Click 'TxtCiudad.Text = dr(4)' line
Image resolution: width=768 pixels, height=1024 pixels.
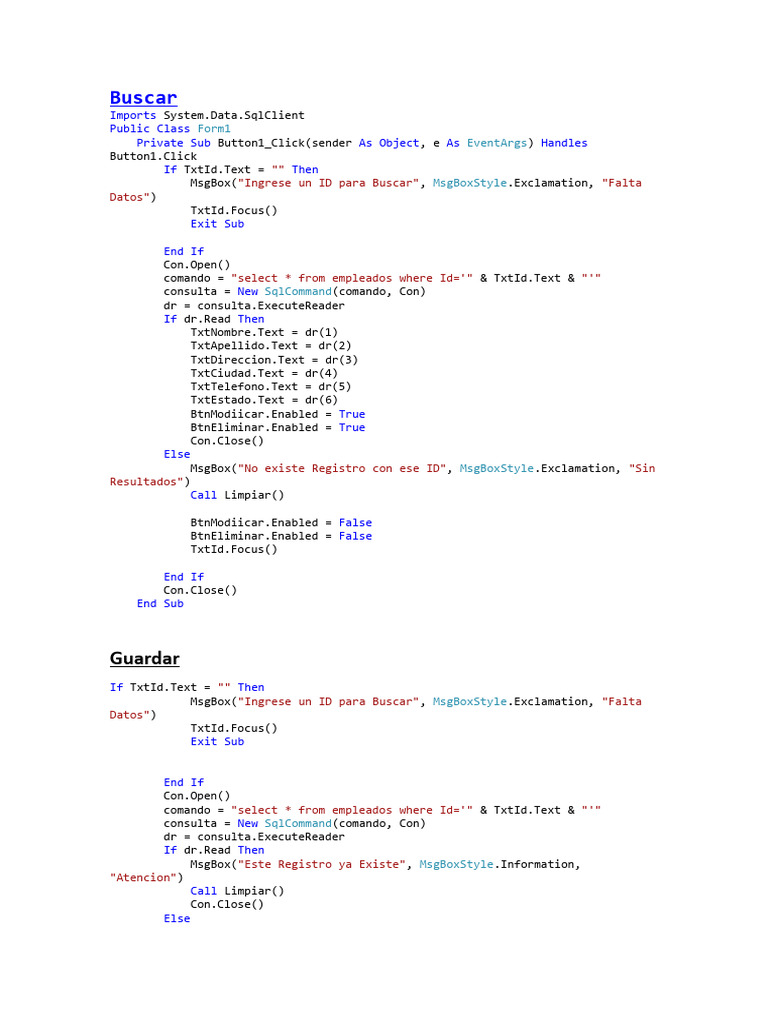click(x=264, y=374)
